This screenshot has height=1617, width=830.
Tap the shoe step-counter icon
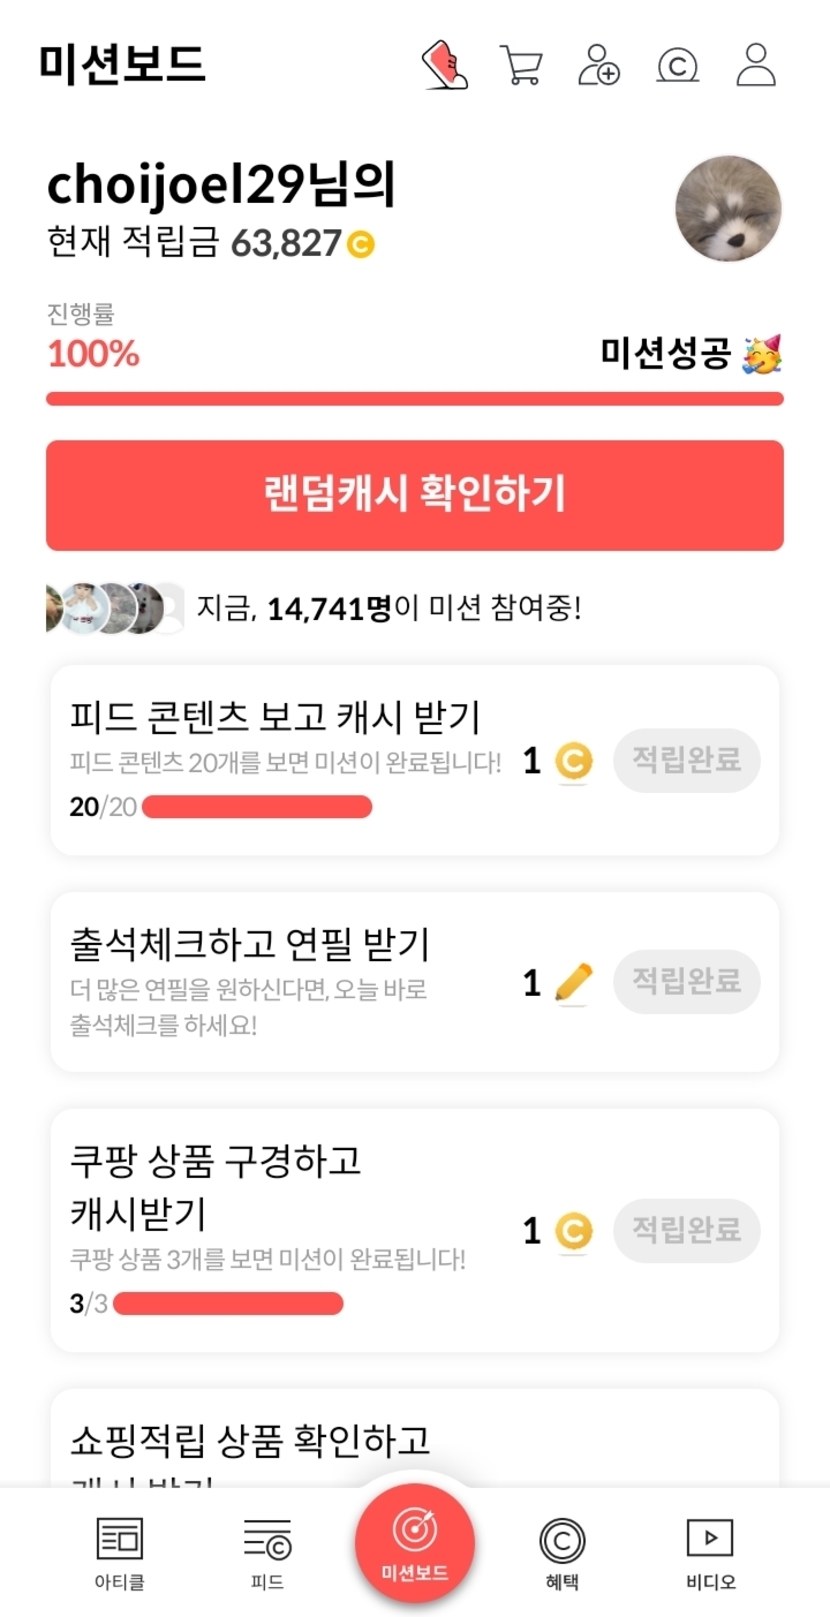point(445,65)
